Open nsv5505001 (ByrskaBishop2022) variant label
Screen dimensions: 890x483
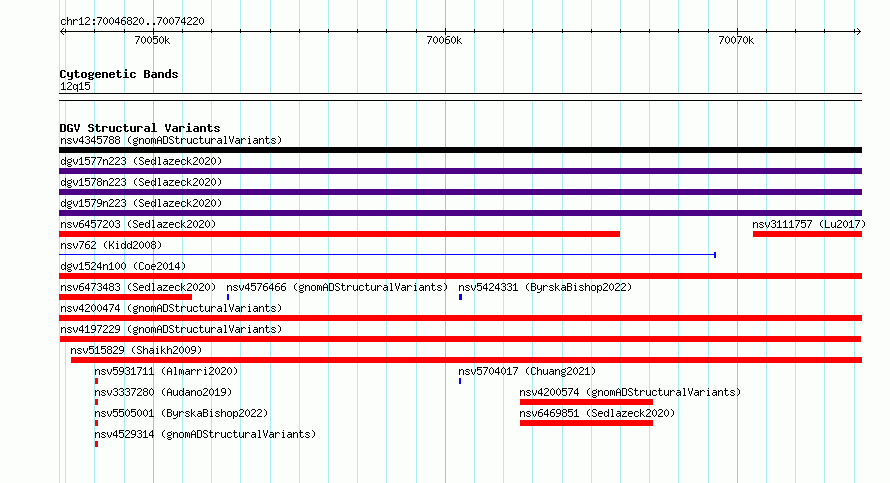pos(181,413)
